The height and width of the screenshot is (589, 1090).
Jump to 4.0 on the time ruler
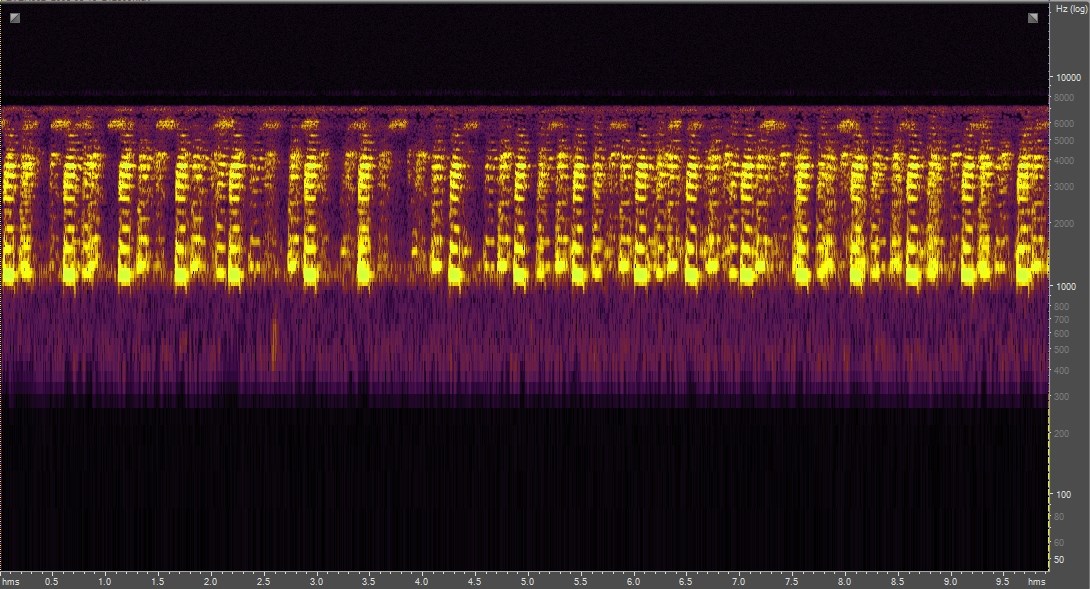point(421,581)
